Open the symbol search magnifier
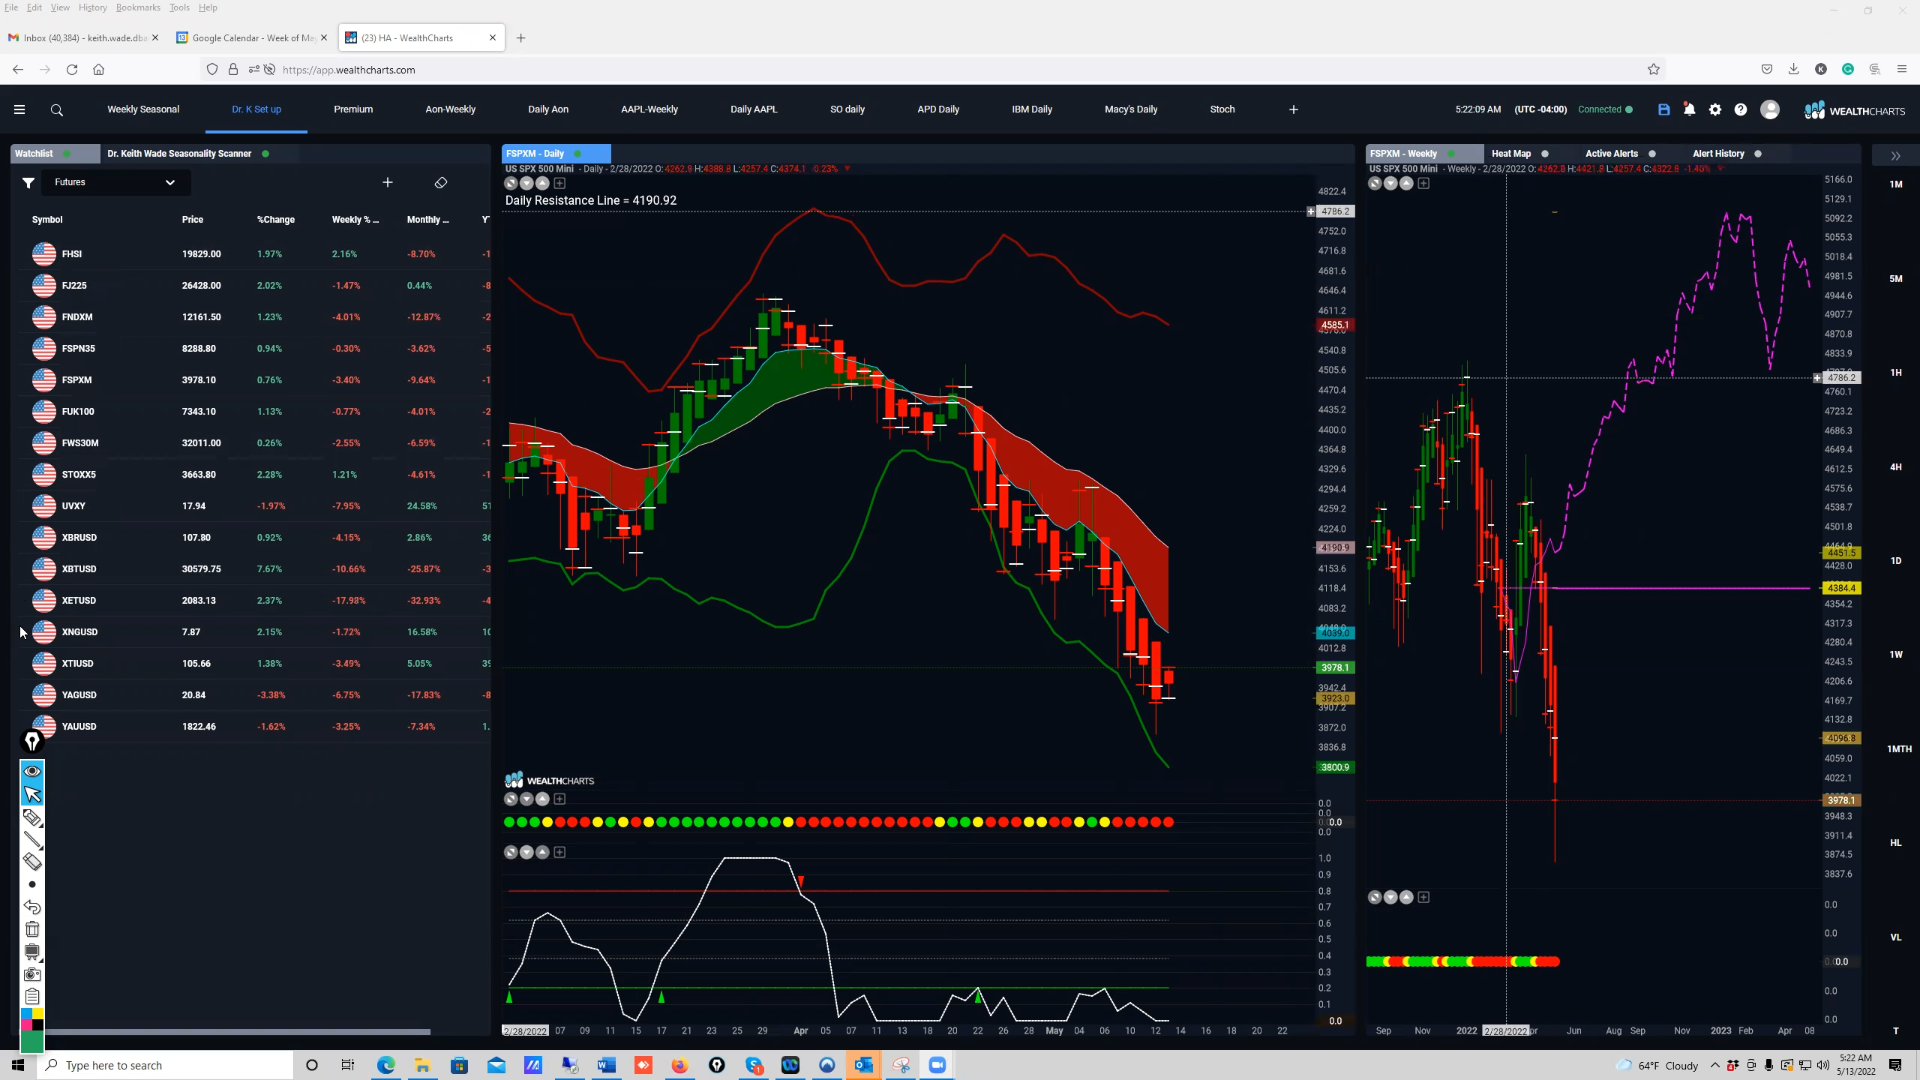This screenshot has width=1920, height=1080. (57, 110)
